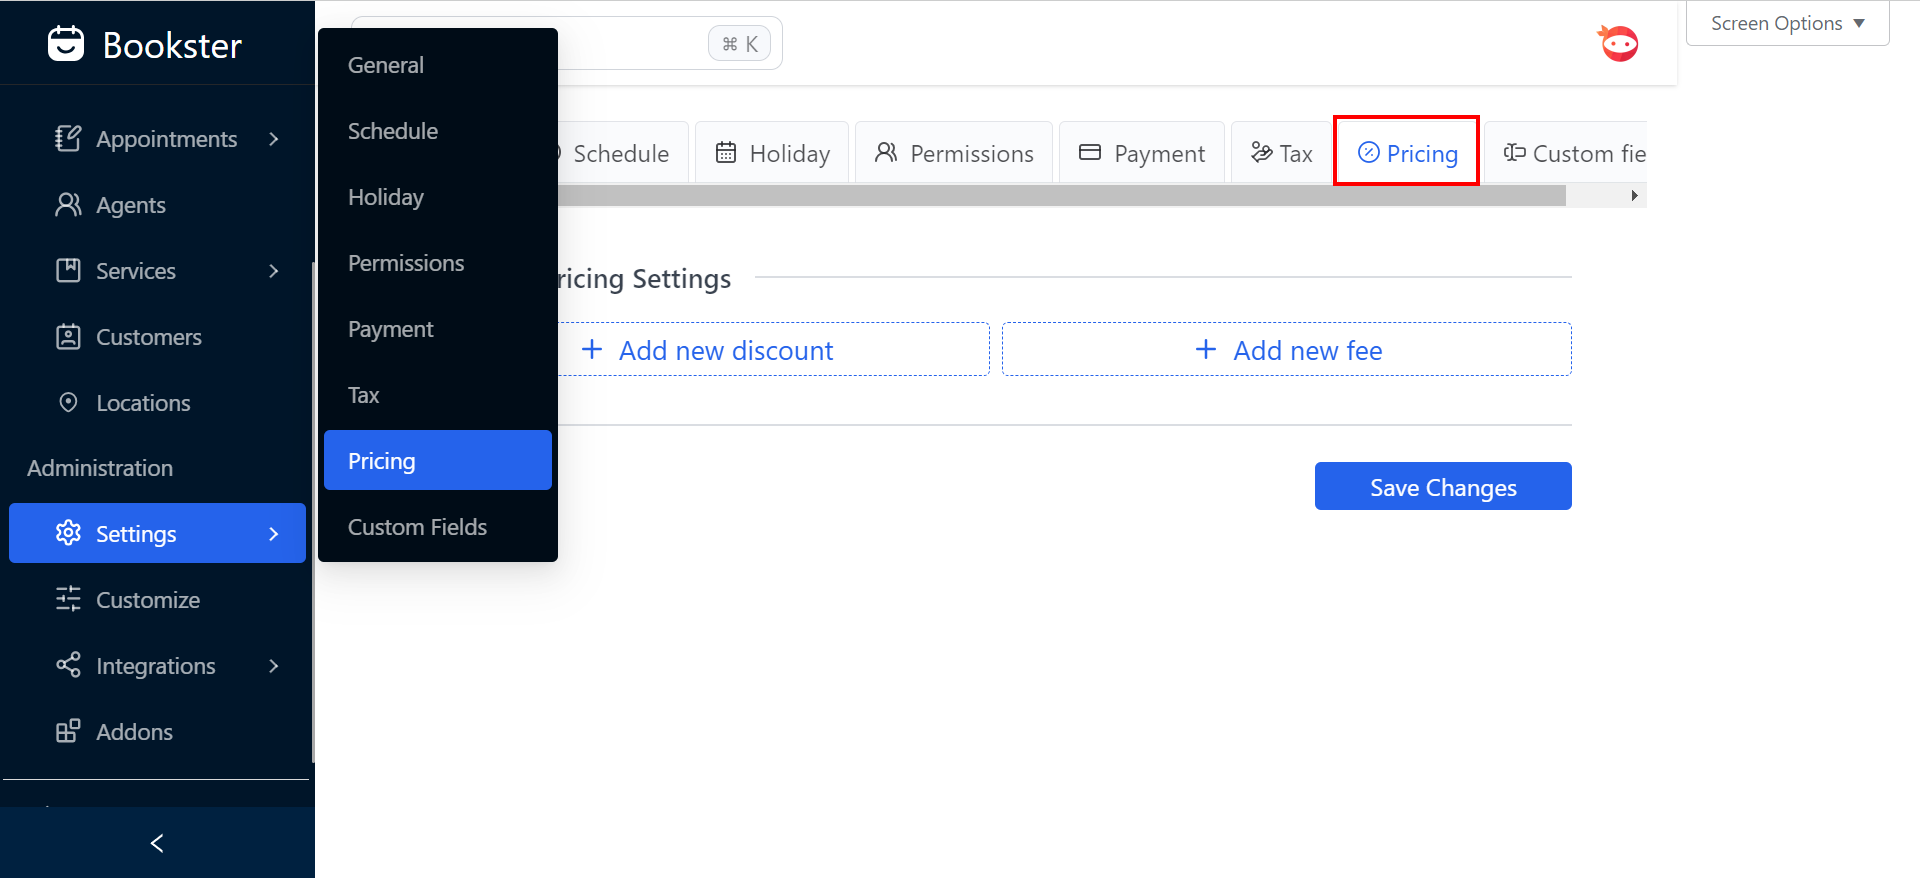Viewport: 1920px width, 878px height.
Task: Select Custom Fields in the flyout menu
Action: tap(417, 527)
